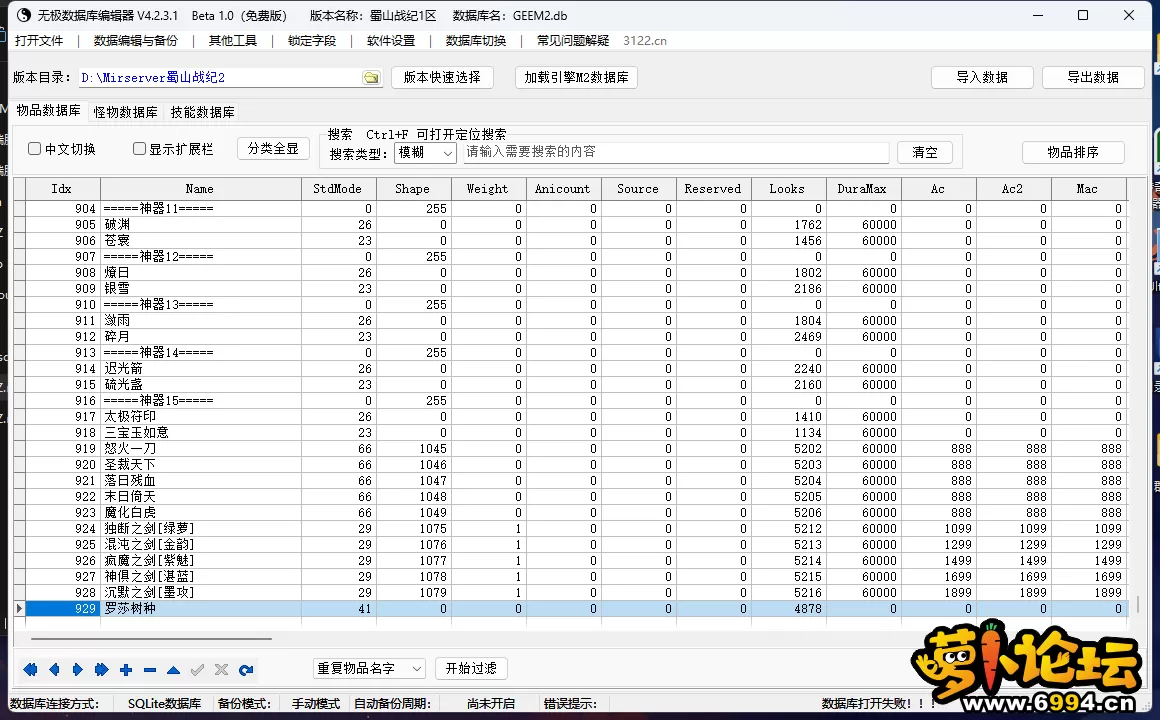Click the 导入数据 button

[982, 78]
